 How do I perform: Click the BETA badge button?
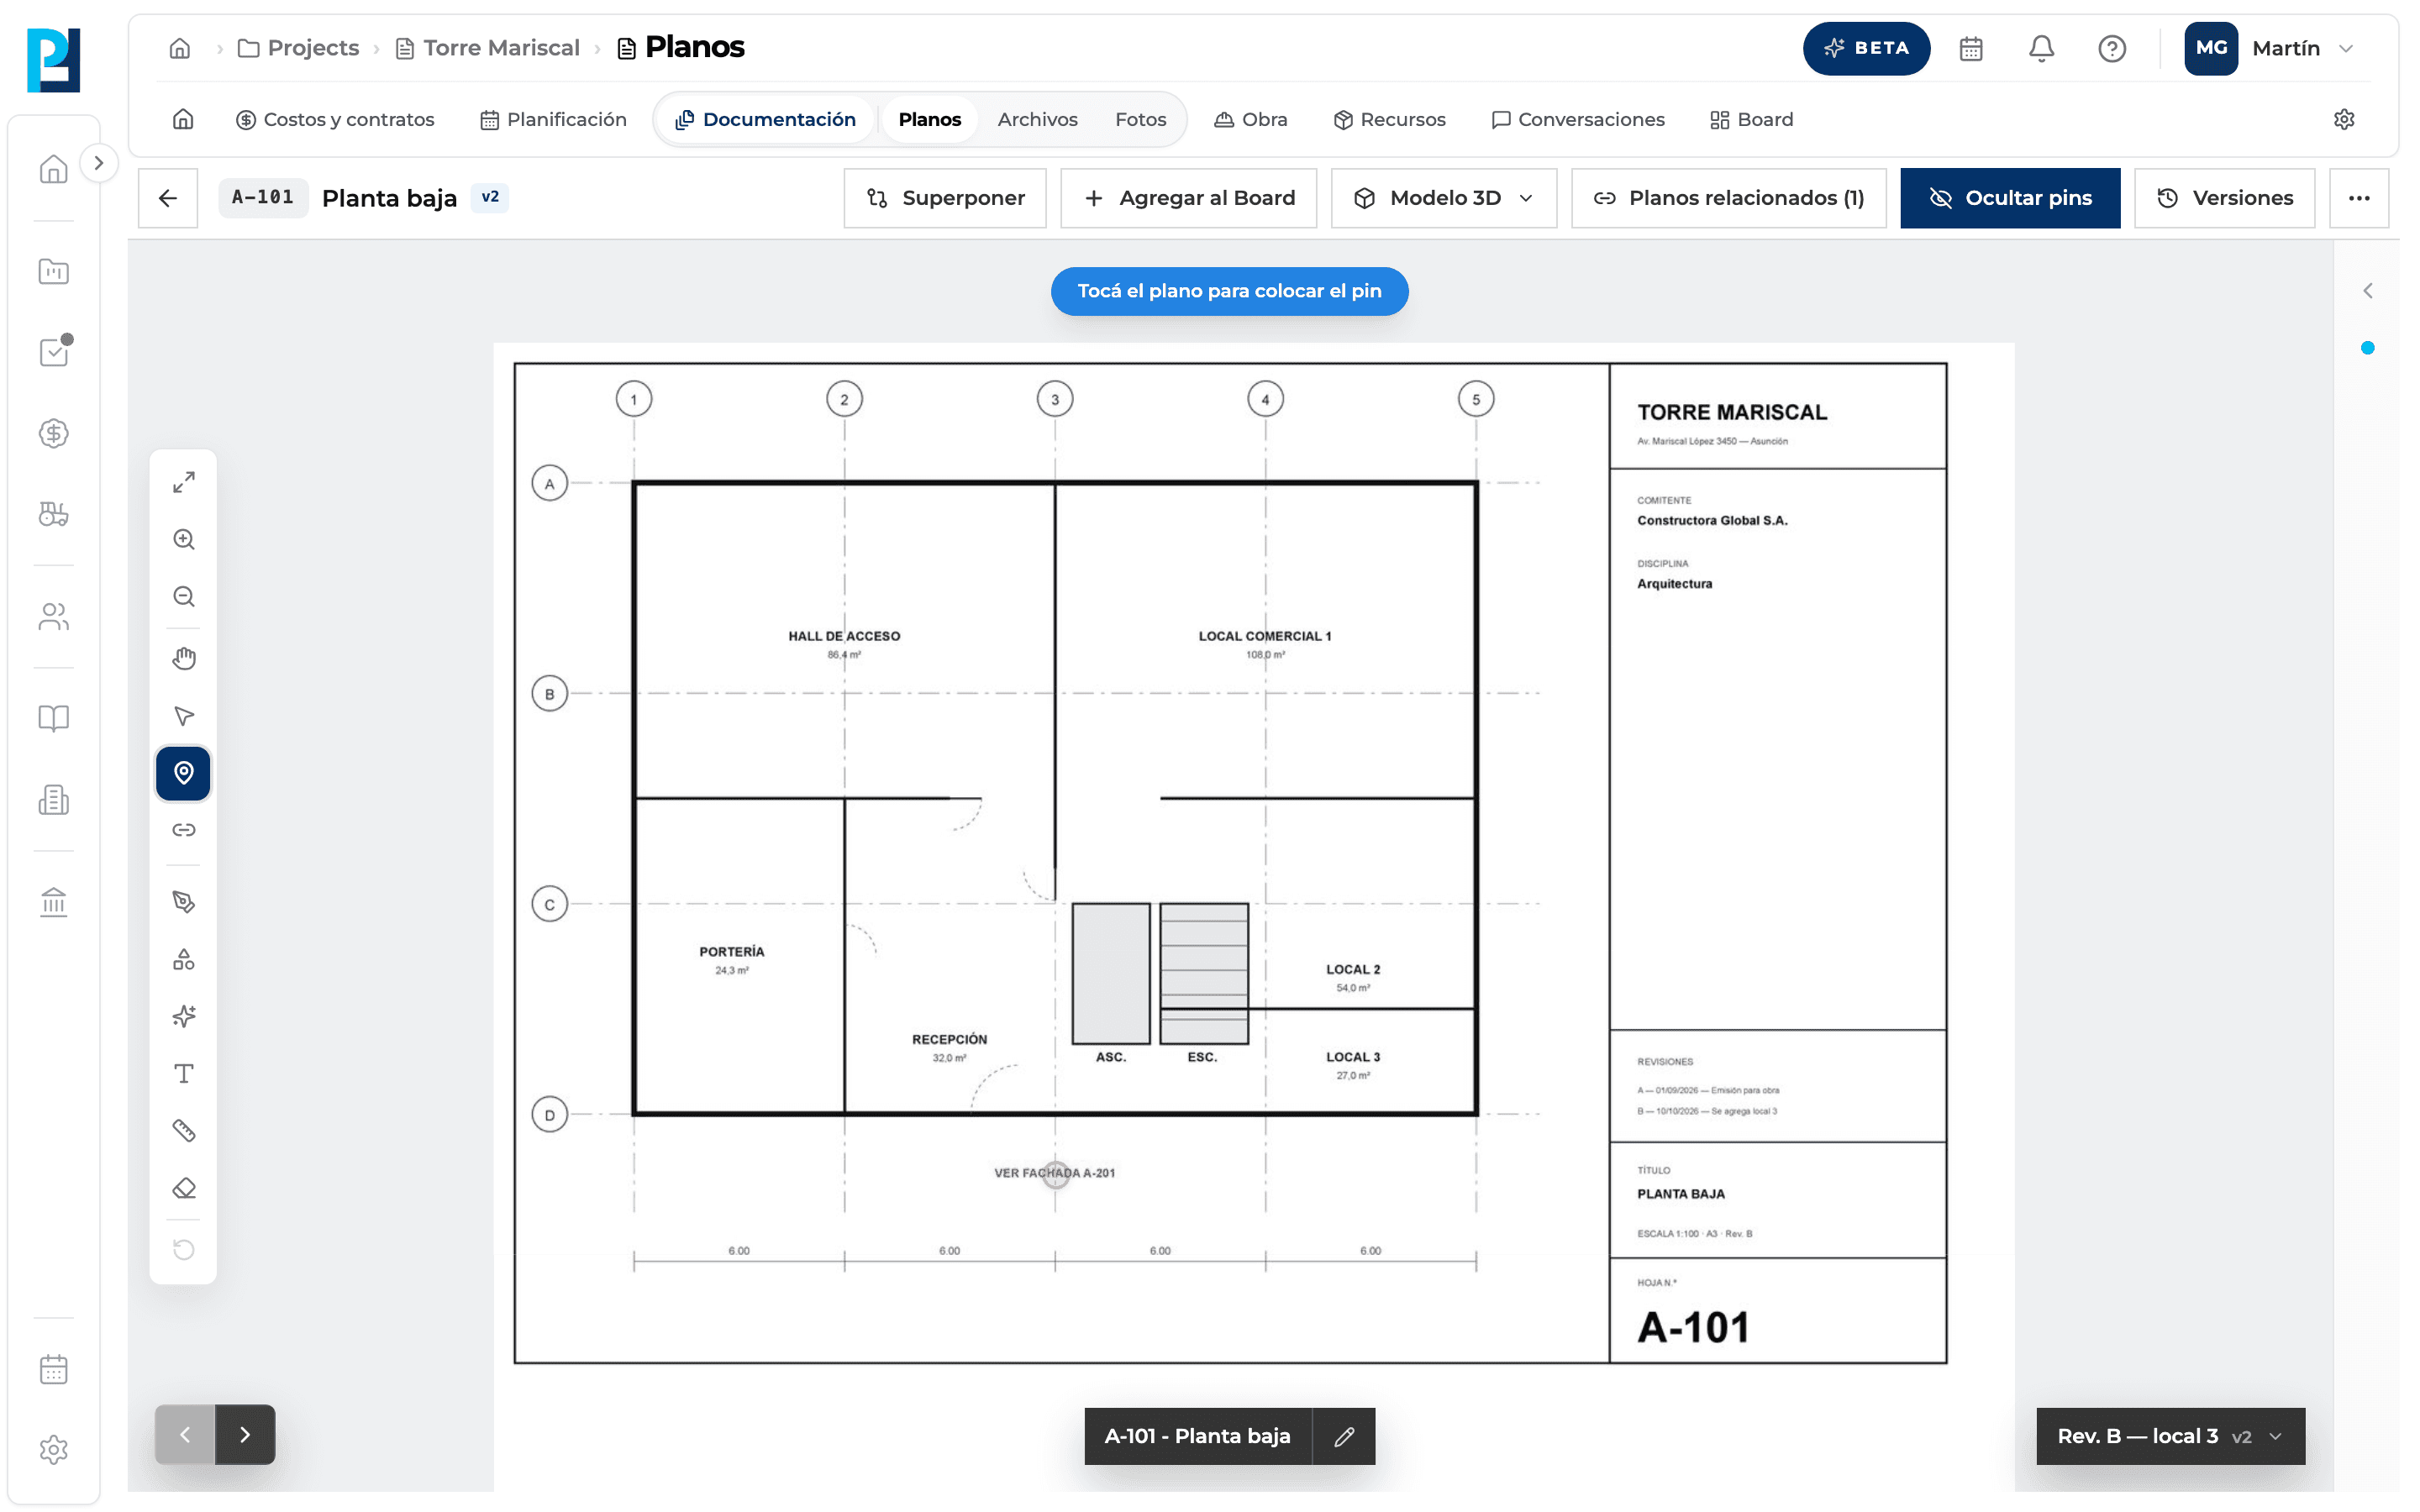coord(1866,48)
